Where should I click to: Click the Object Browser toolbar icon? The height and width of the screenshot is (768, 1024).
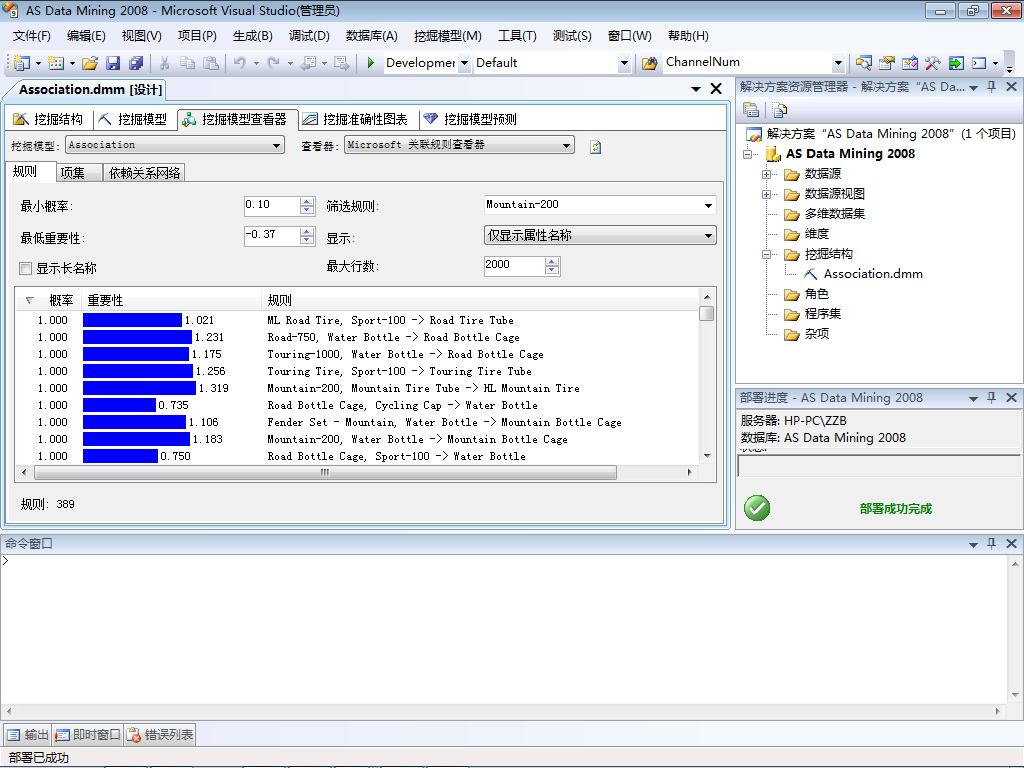(x=910, y=63)
